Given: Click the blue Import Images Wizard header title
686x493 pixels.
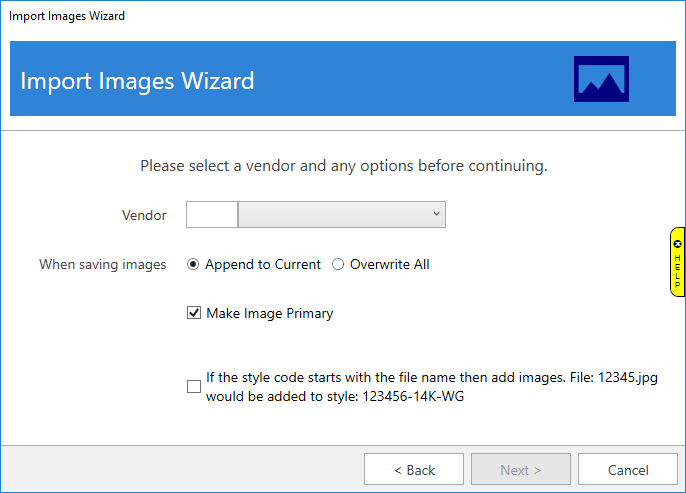Looking at the screenshot, I should 137,80.
